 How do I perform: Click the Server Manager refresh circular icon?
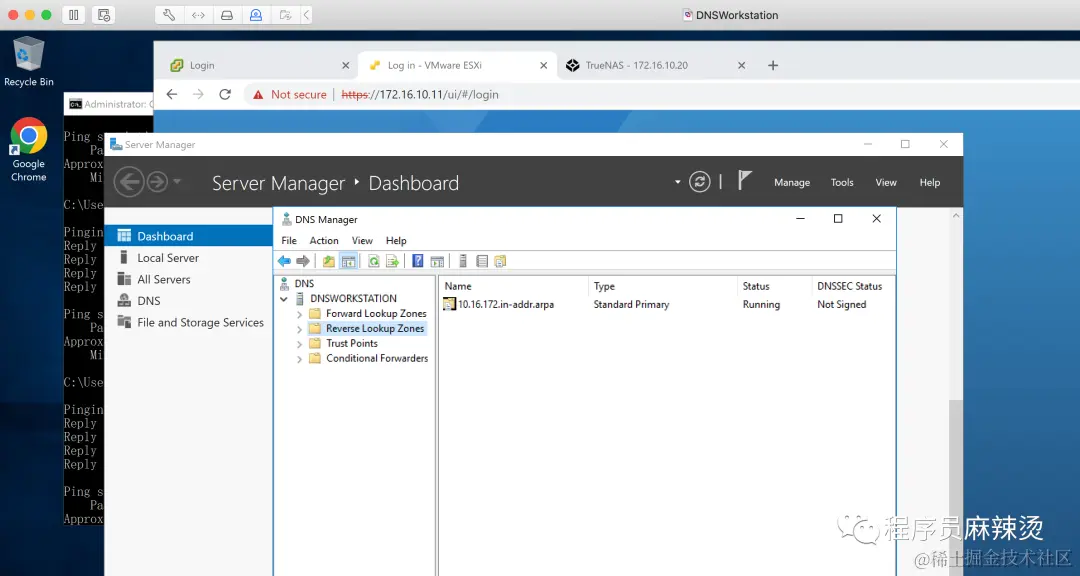click(x=699, y=182)
